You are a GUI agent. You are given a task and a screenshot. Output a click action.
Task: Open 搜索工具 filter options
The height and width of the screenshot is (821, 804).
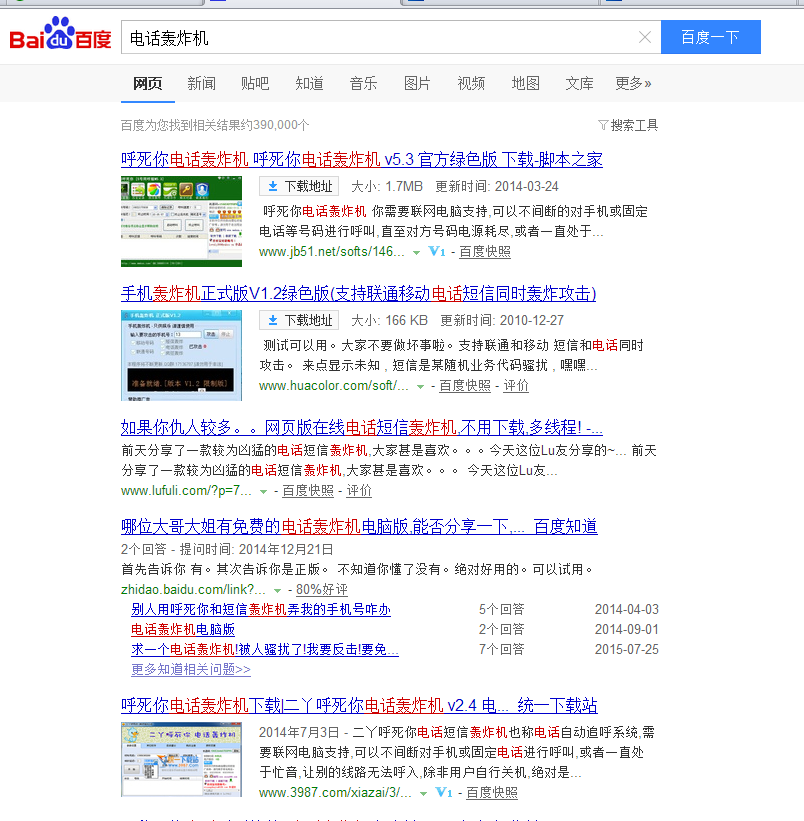[x=628, y=125]
